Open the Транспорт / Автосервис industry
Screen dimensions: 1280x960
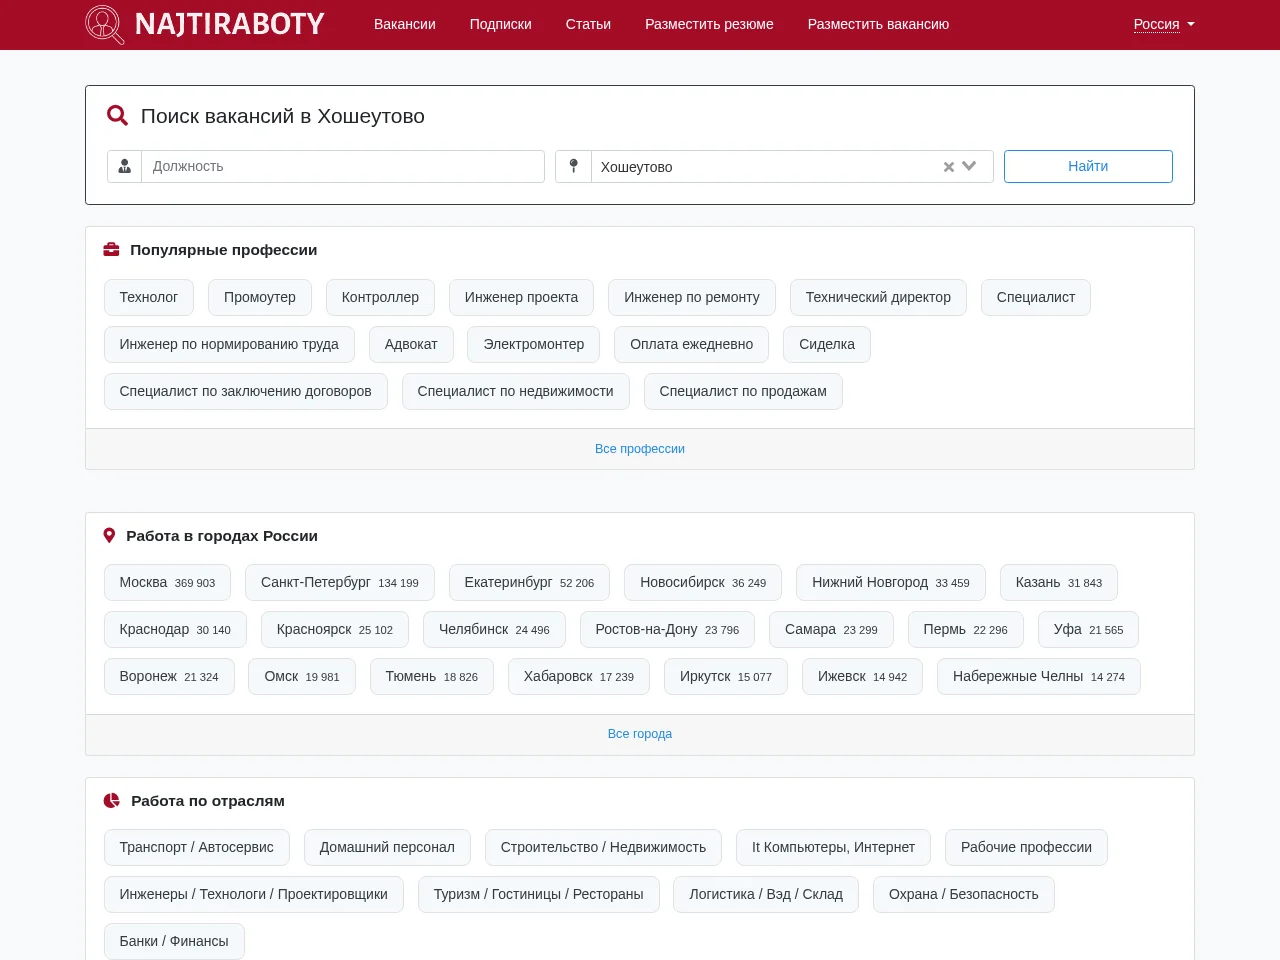[197, 848]
